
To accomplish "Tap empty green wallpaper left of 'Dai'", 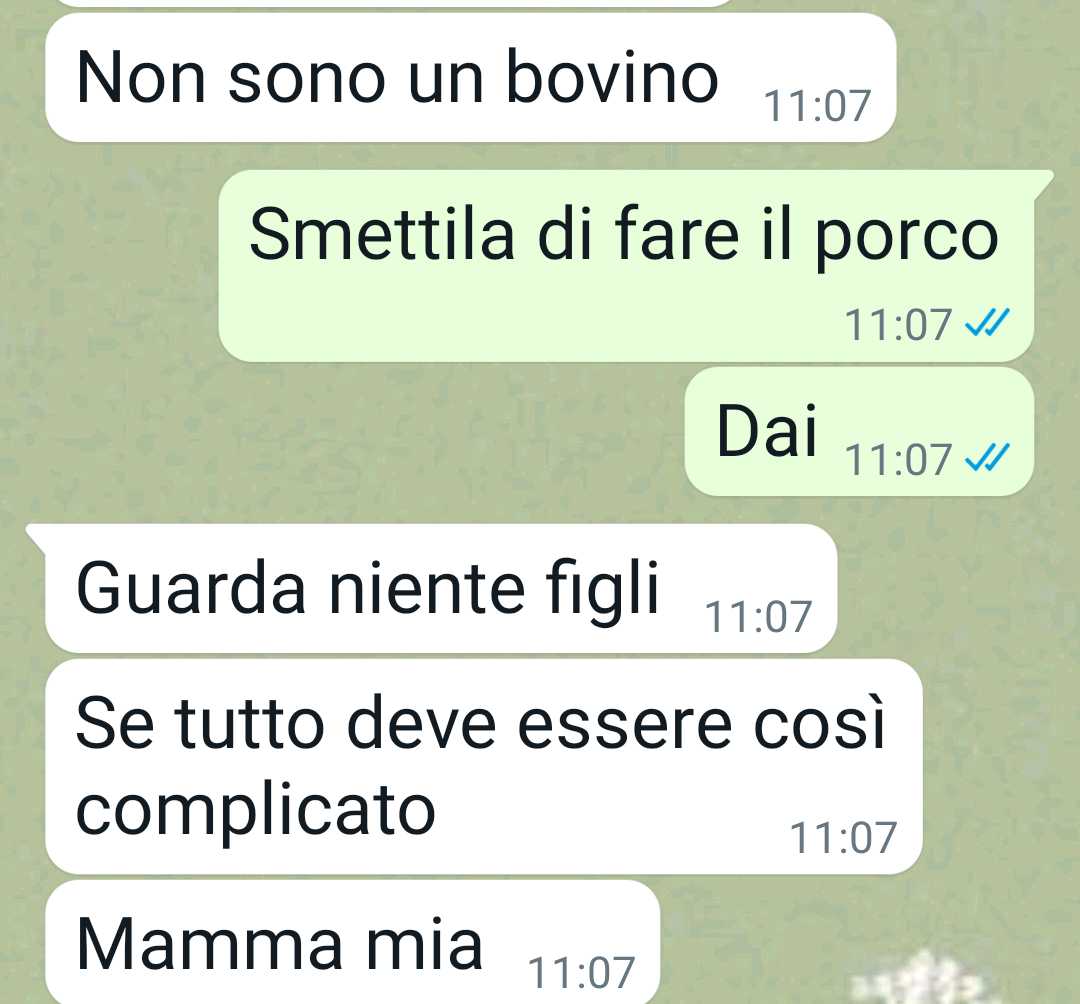I will 344,434.
